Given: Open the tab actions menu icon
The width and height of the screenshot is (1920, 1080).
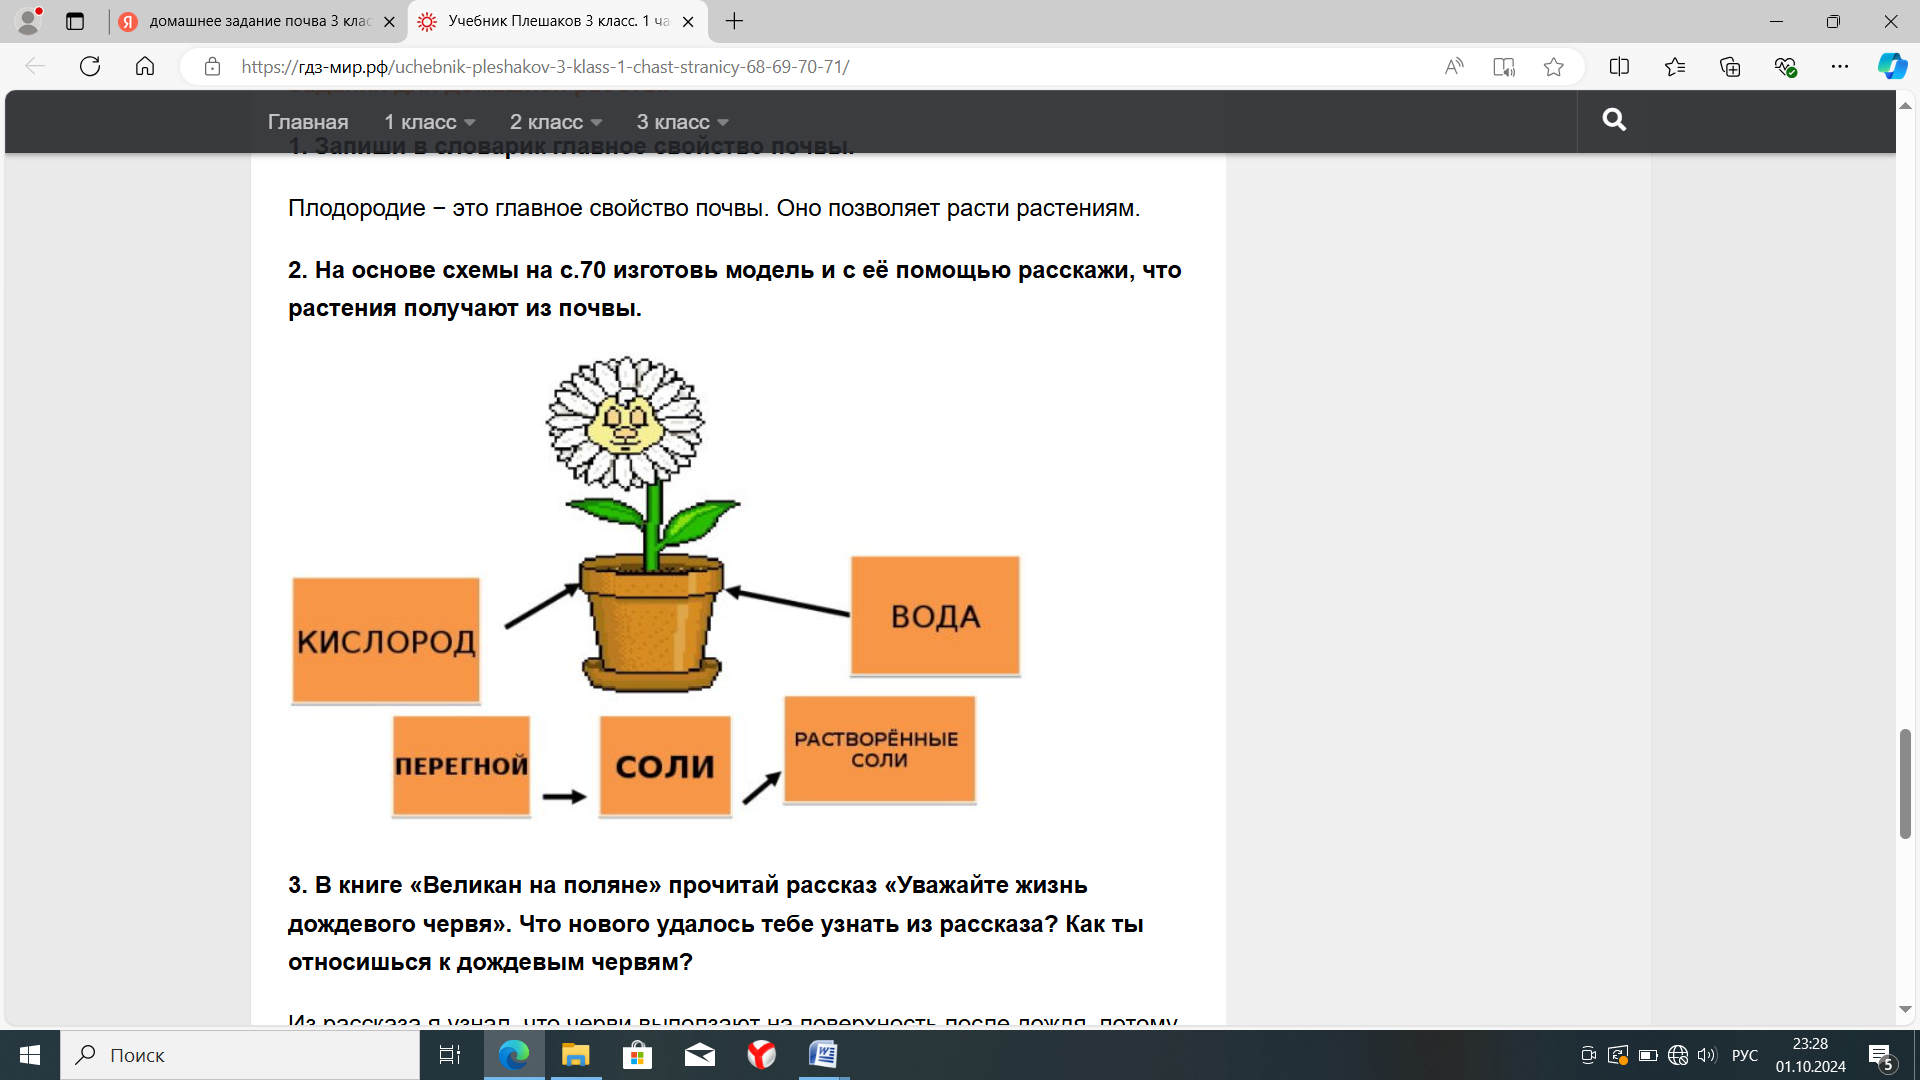Looking at the screenshot, I should pos(75,21).
